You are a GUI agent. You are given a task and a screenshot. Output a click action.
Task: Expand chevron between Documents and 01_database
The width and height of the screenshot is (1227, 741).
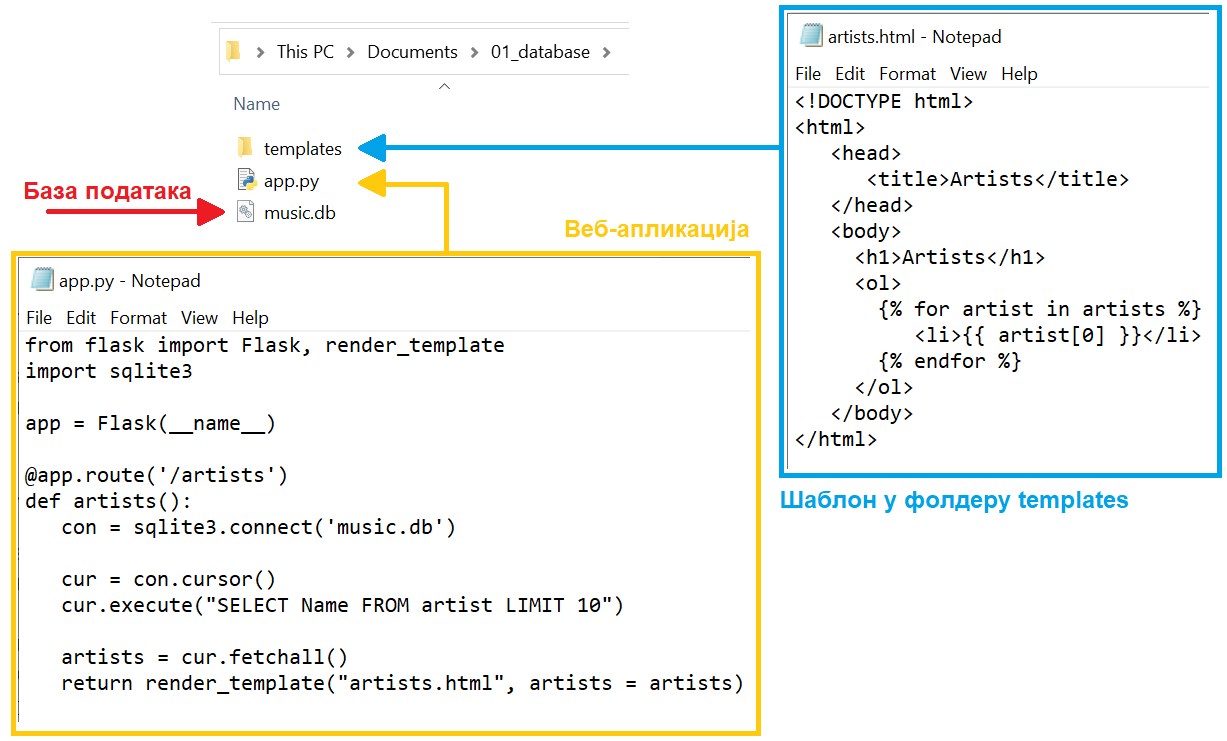click(x=474, y=52)
